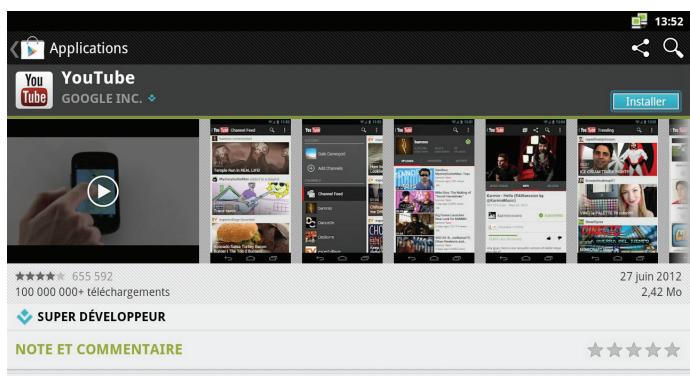Tap the 655 592 ratings count

(x=92, y=276)
